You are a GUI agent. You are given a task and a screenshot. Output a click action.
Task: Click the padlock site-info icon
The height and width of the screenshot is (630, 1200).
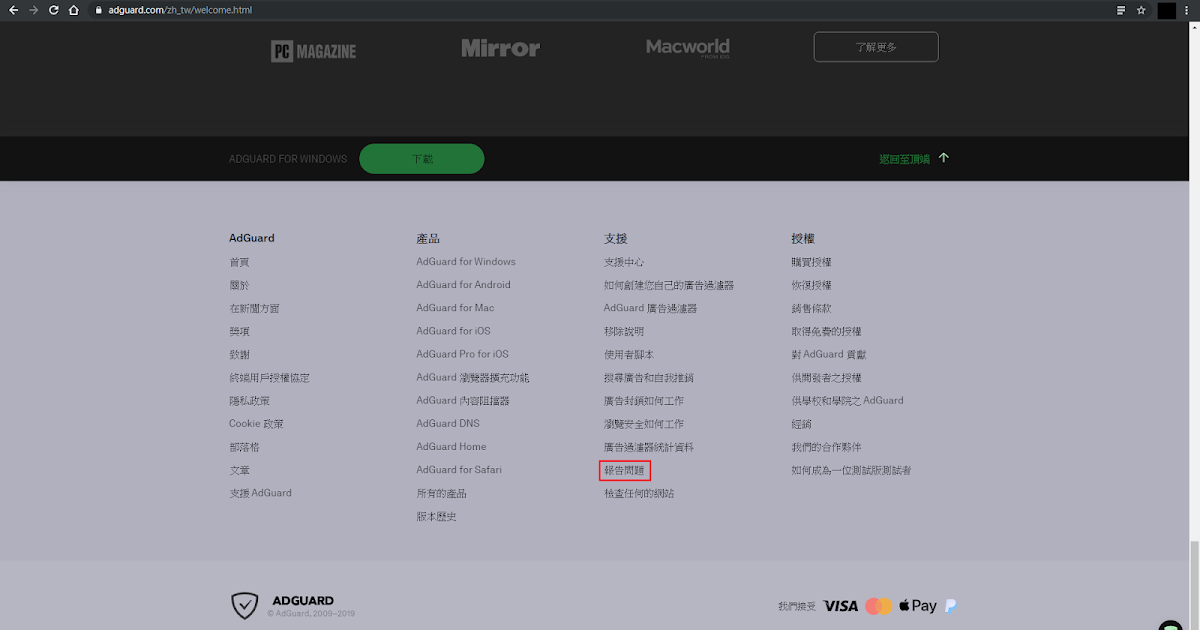[x=99, y=10]
